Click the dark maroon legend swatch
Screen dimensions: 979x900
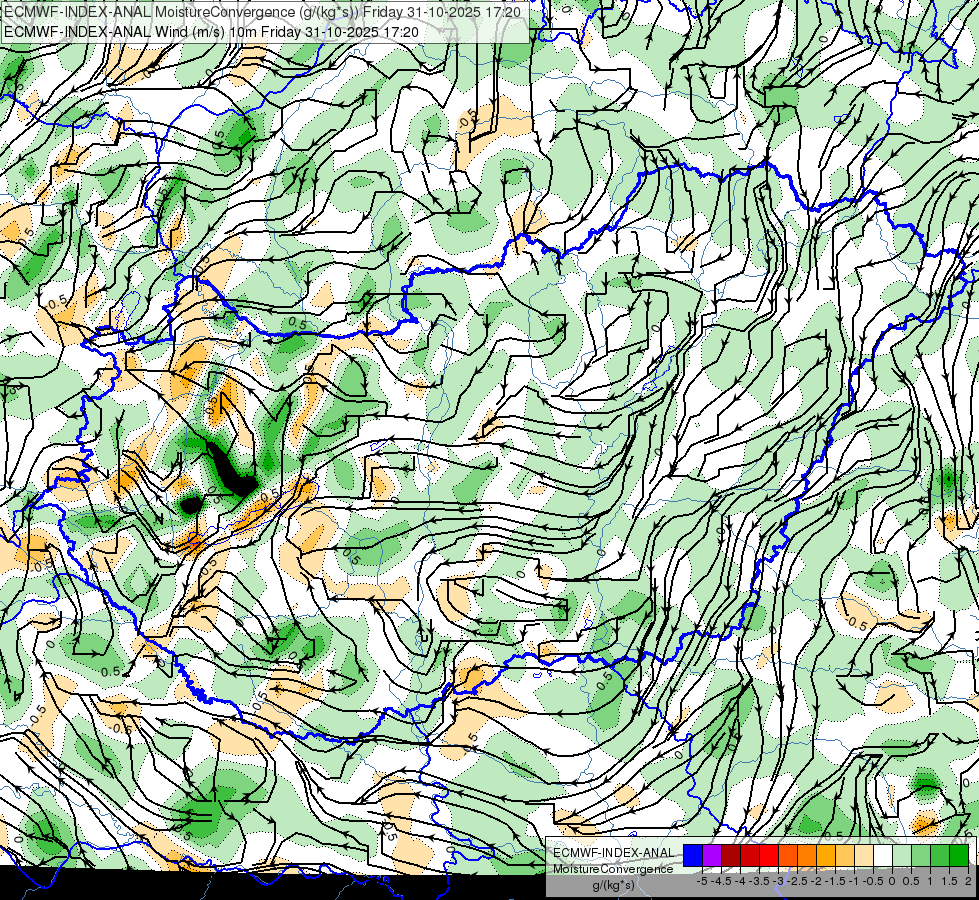731,855
